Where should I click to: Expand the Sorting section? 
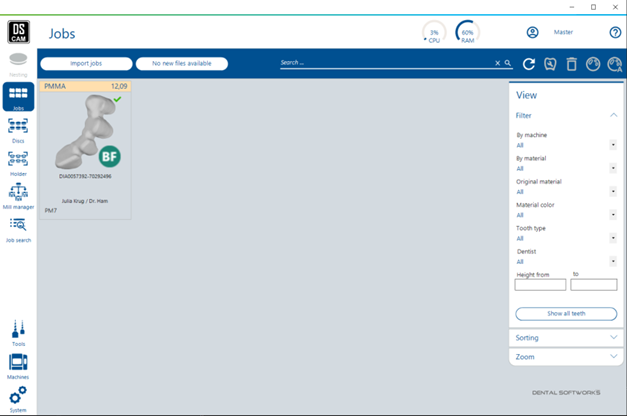pyautogui.click(x=566, y=338)
